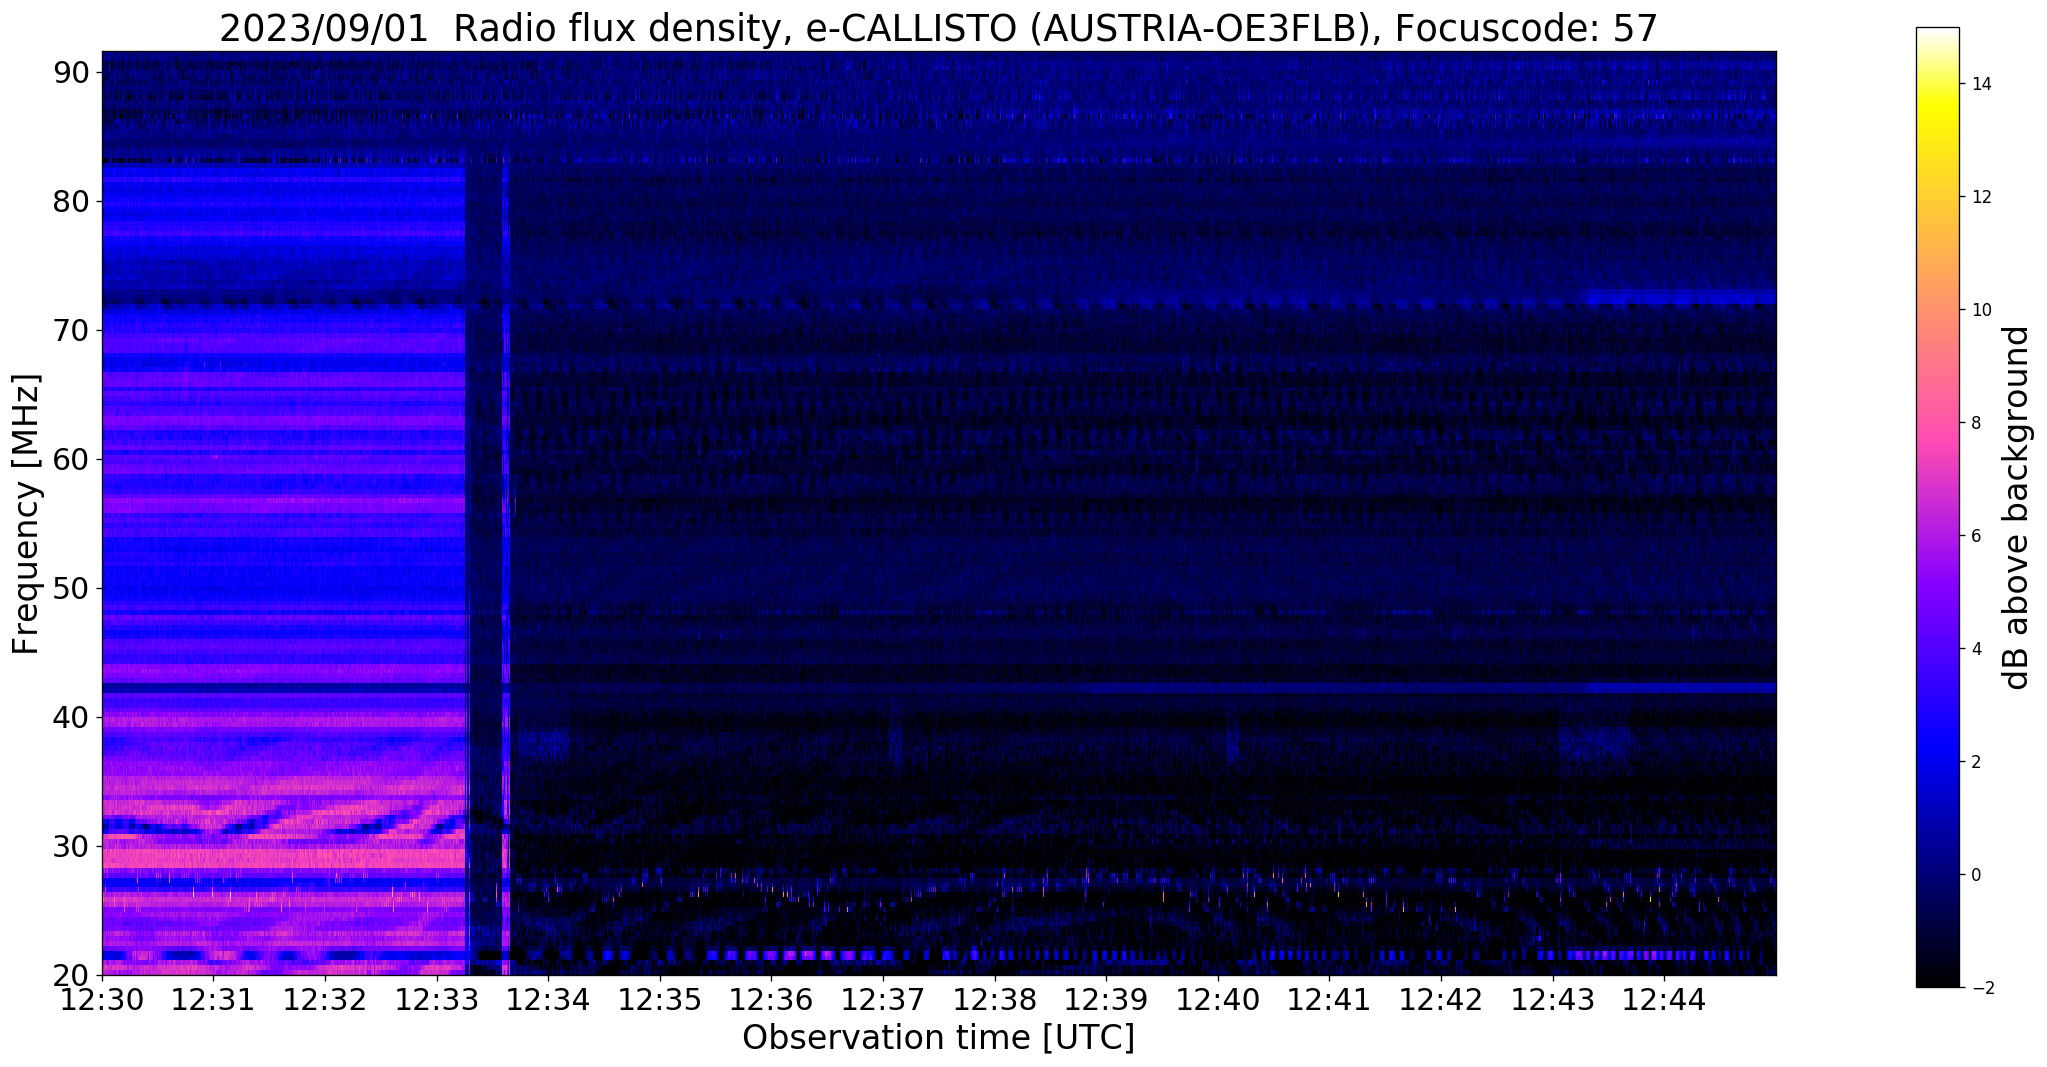Click the colorbar tick label 2
Image resolution: width=2047 pixels, height=1067 pixels.
(x=1976, y=762)
